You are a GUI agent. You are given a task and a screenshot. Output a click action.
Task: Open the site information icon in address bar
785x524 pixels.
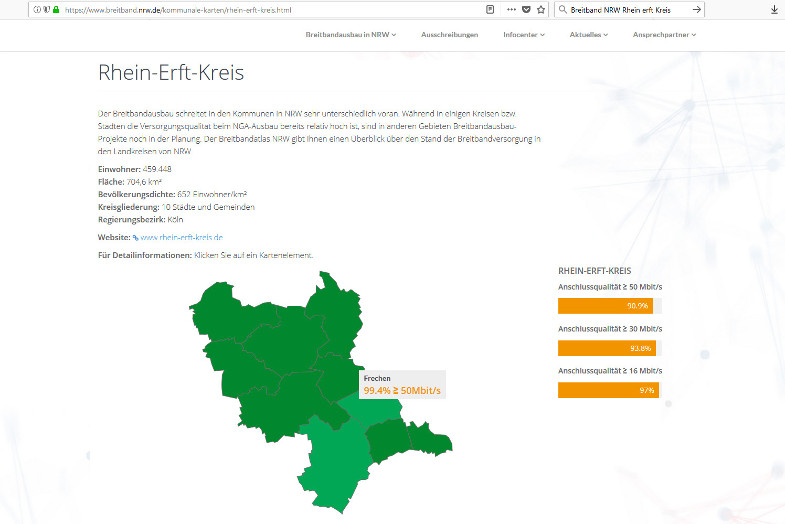tap(37, 10)
